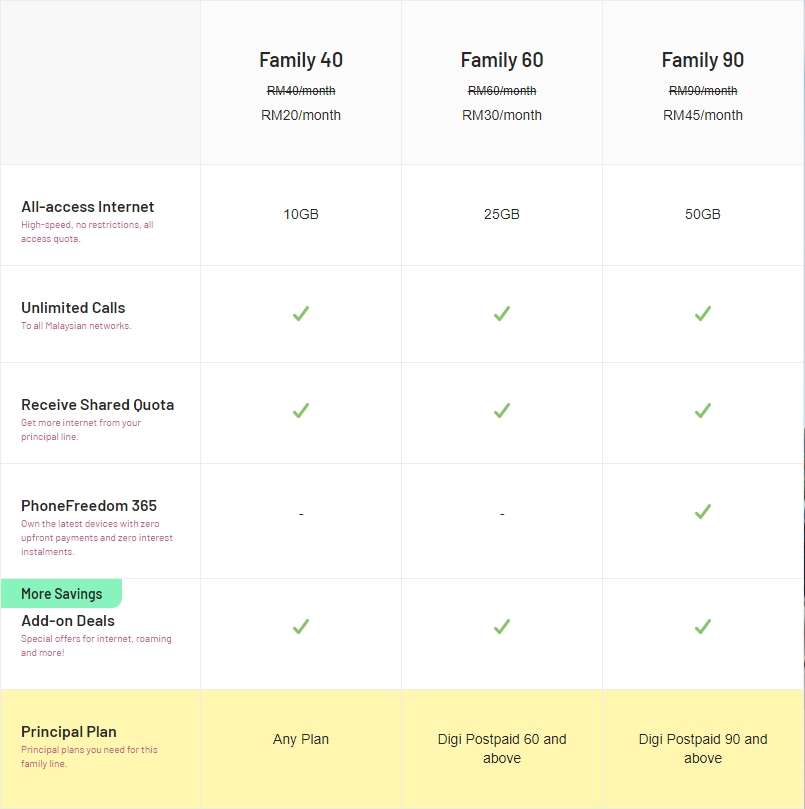Click the yellow Principal Plan row label

[69, 732]
